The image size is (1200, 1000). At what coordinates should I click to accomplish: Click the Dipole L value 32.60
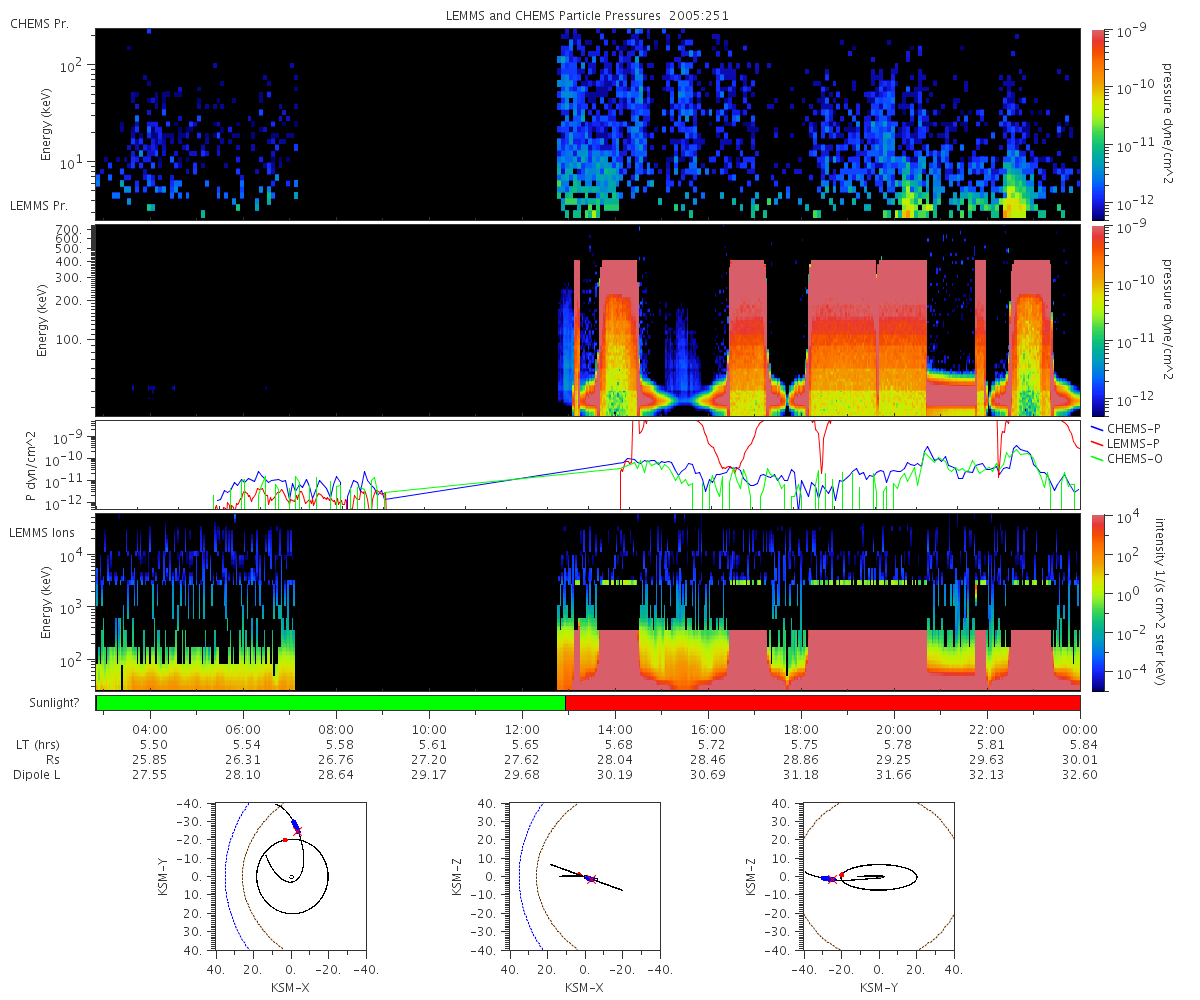[1080, 775]
